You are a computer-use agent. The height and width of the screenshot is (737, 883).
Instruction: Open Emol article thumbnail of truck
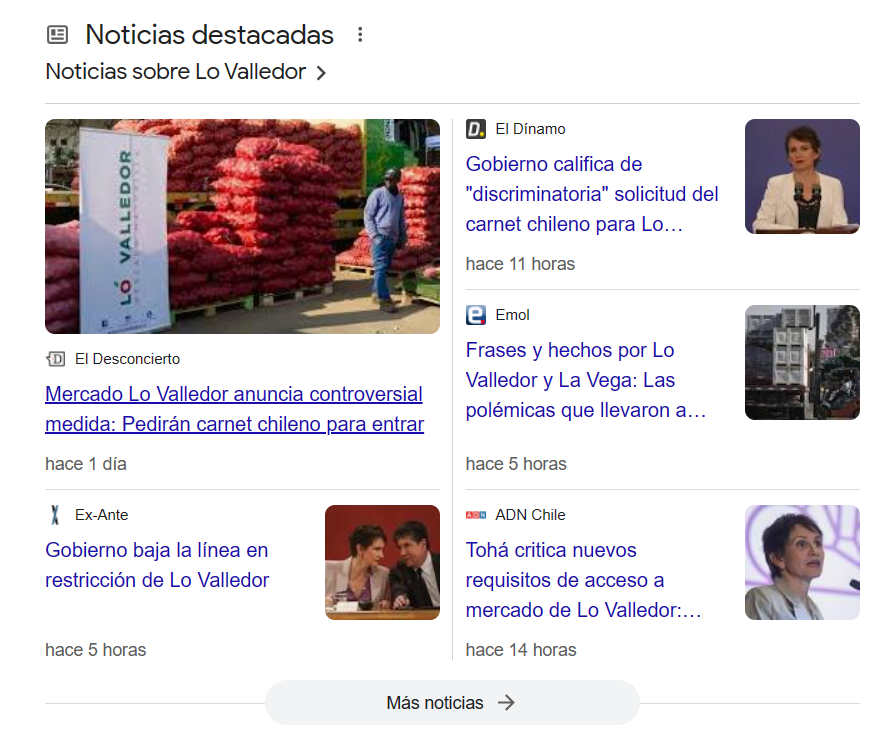(802, 362)
